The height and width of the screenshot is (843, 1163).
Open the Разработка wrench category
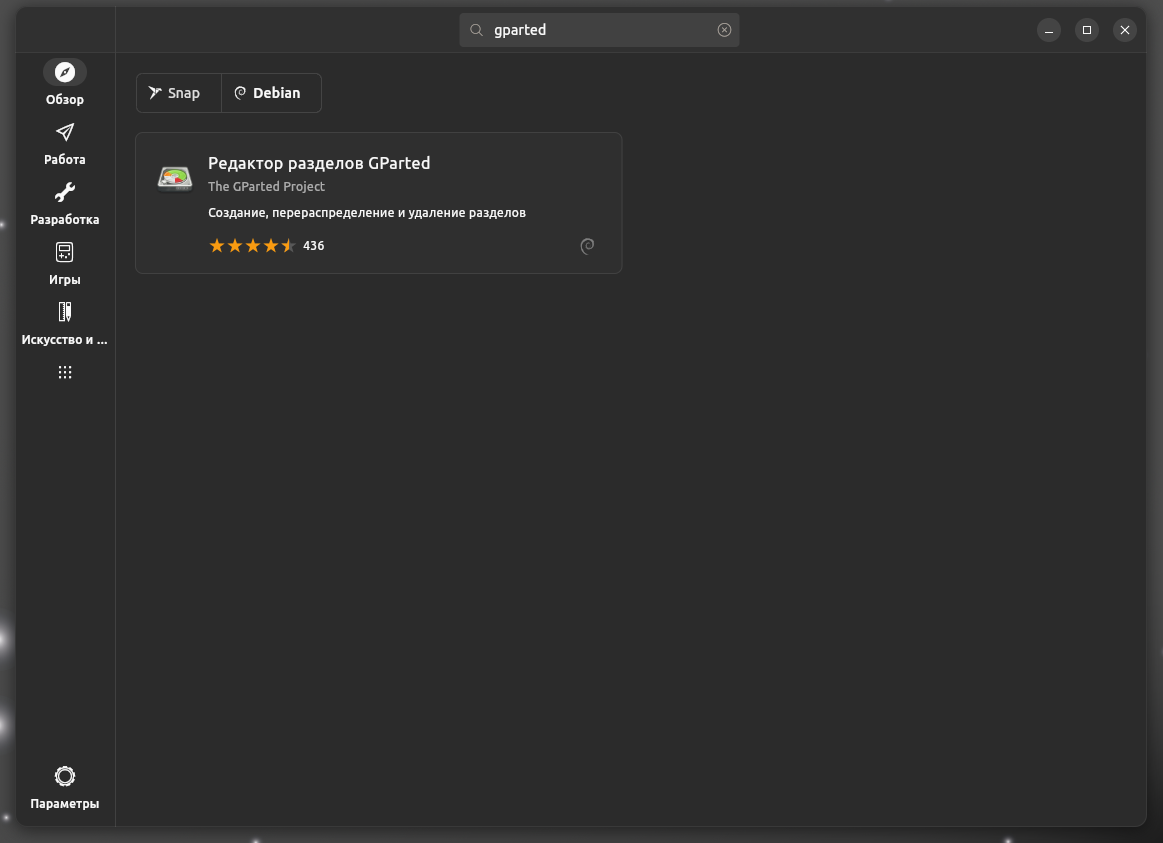[x=65, y=192]
